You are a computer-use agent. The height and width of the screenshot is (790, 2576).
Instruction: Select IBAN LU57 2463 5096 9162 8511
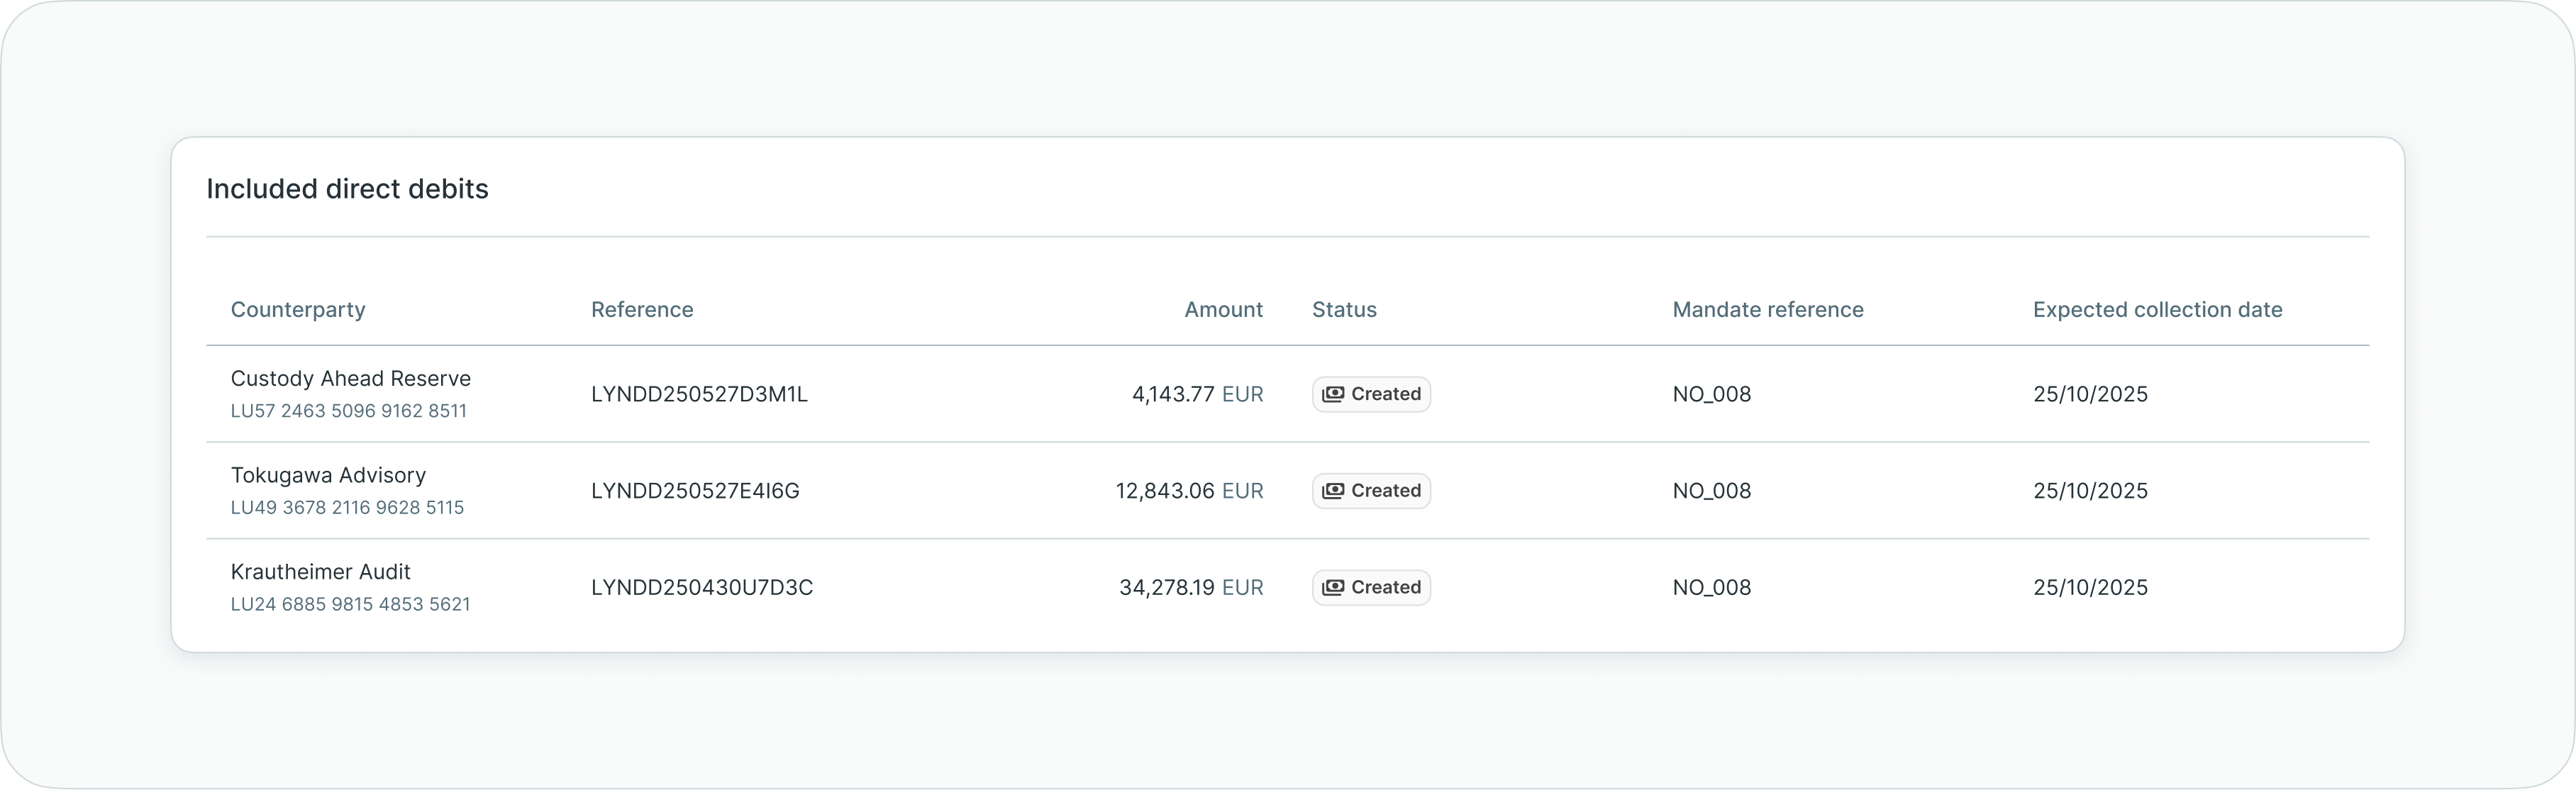(348, 411)
